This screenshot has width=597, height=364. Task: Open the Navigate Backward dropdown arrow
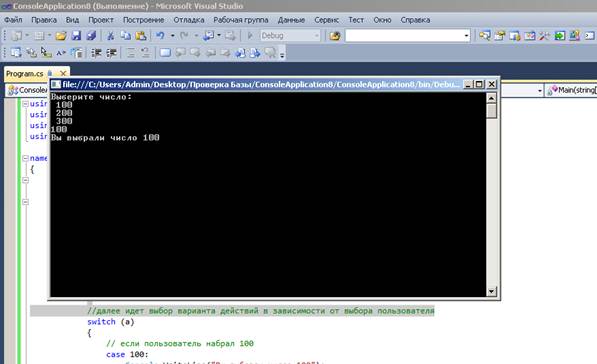219,36
